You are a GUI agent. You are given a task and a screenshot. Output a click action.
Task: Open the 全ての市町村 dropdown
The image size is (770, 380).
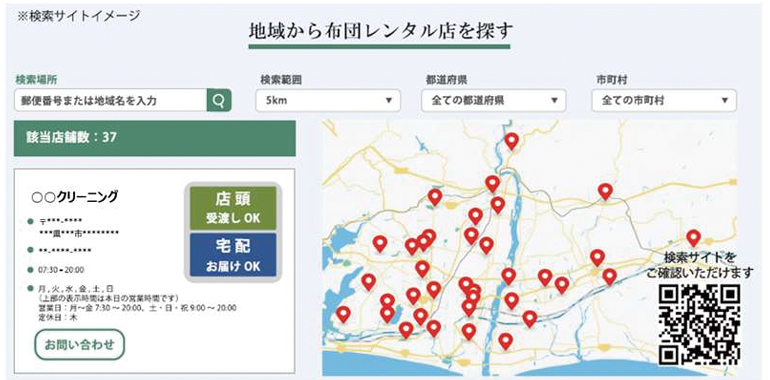[664, 101]
